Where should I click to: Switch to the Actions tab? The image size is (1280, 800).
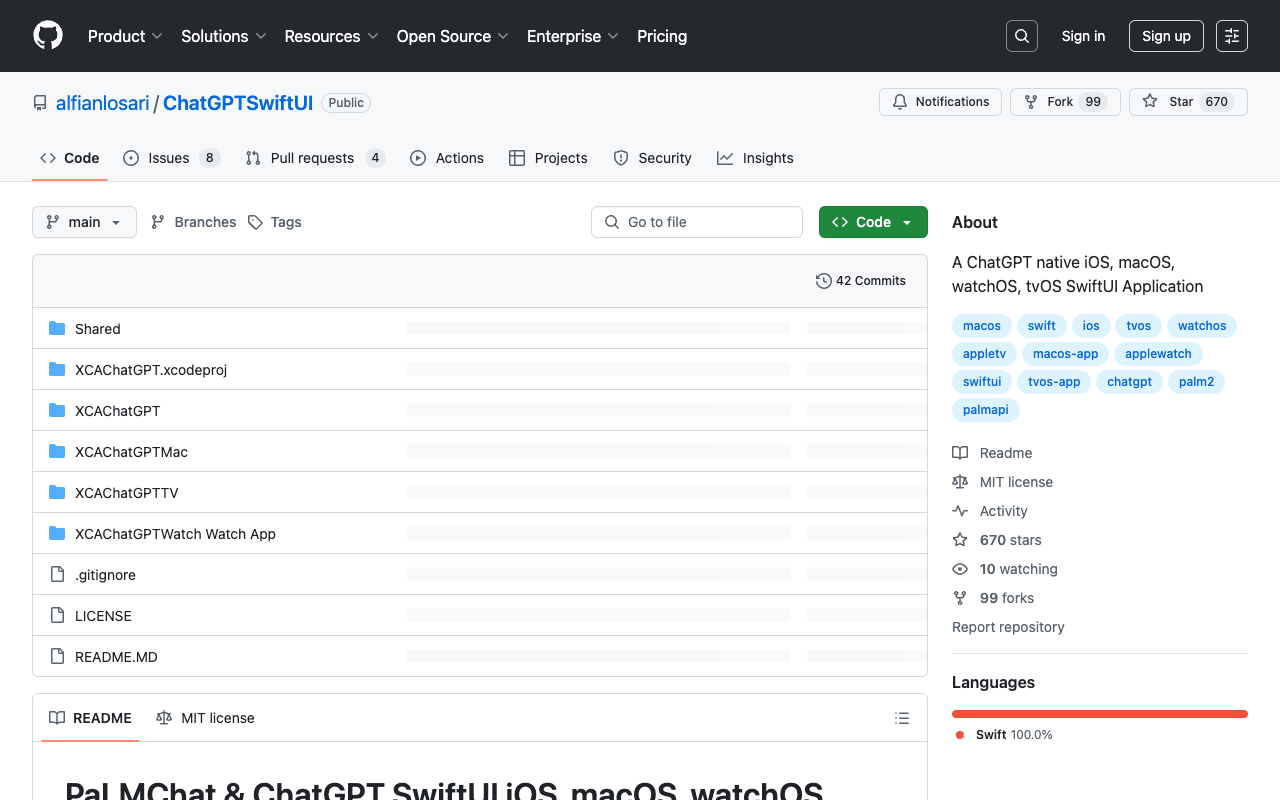tap(447, 158)
